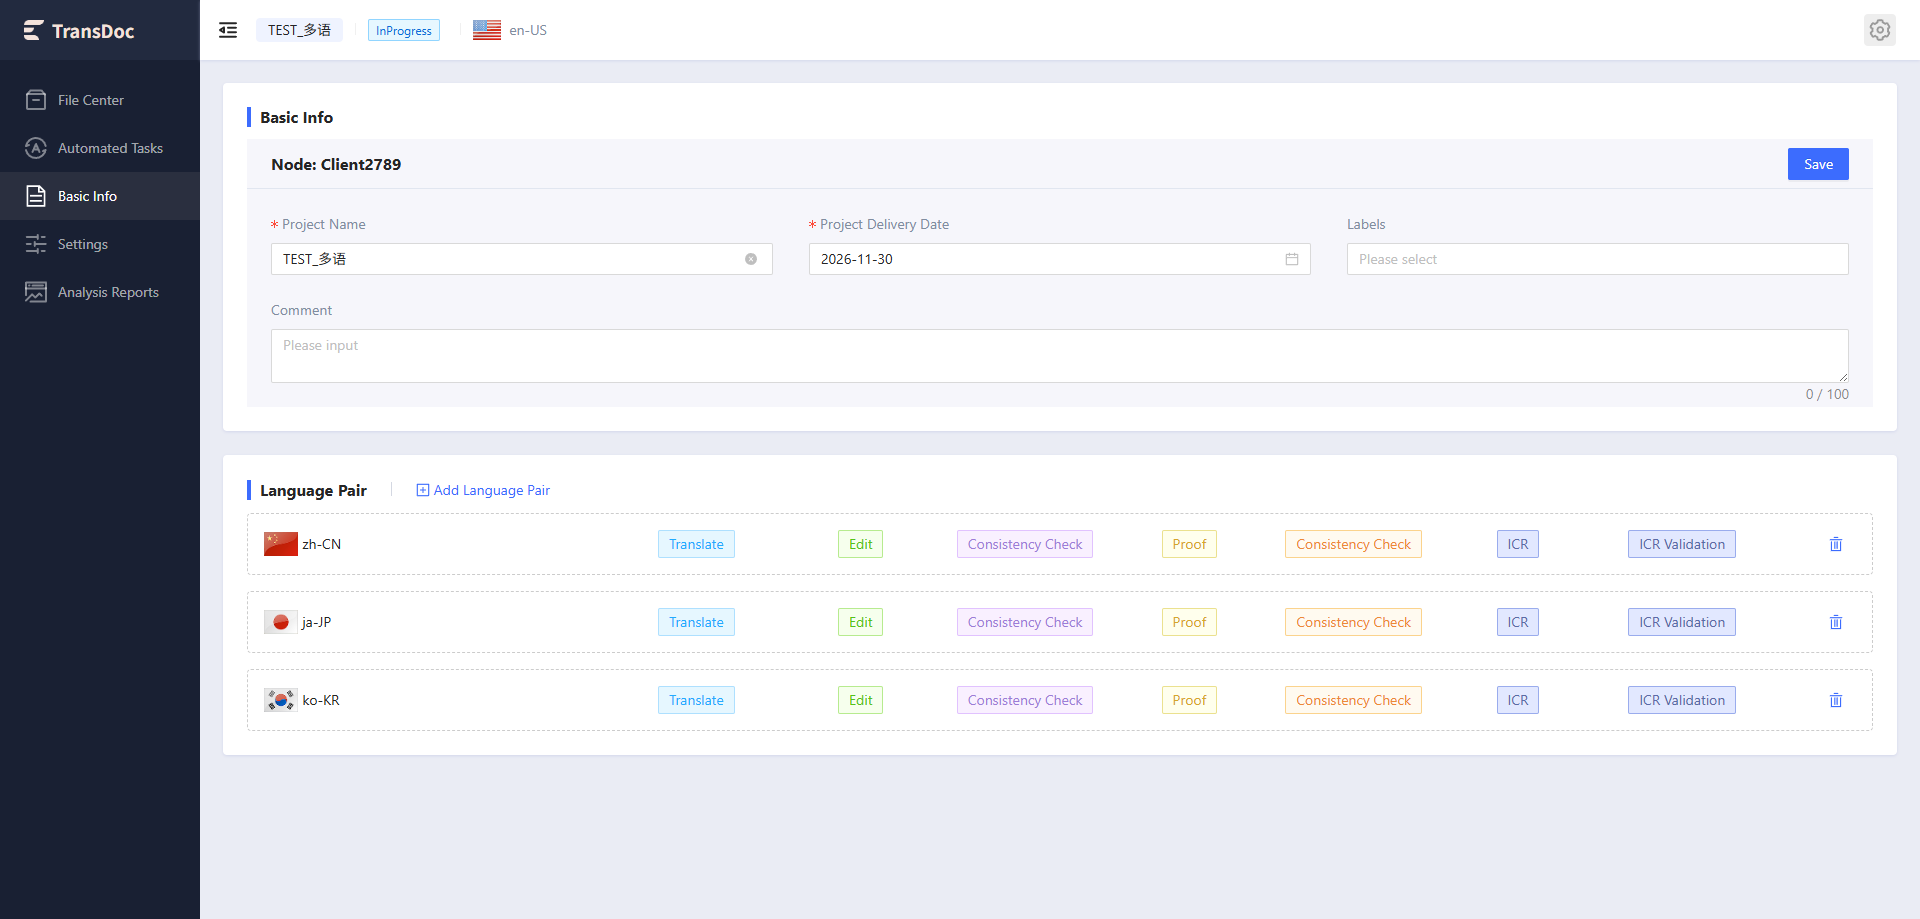Select Basic Info sidebar item

pyautogui.click(x=100, y=196)
